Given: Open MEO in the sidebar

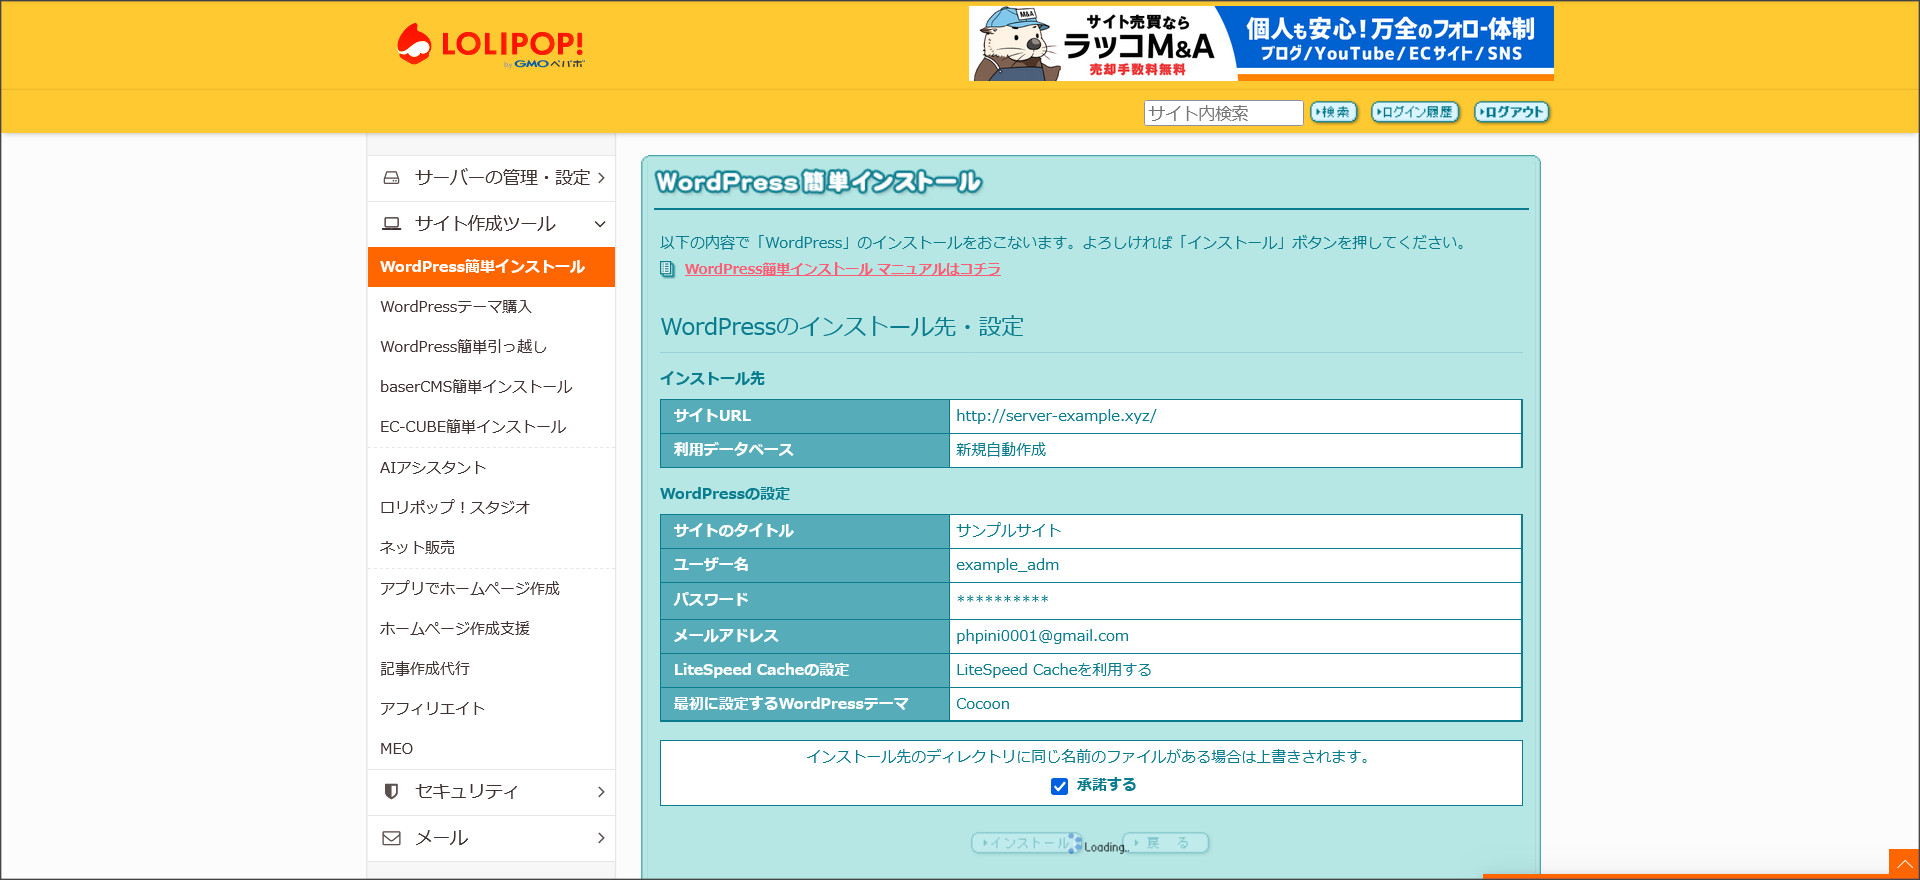Looking at the screenshot, I should pos(397,749).
